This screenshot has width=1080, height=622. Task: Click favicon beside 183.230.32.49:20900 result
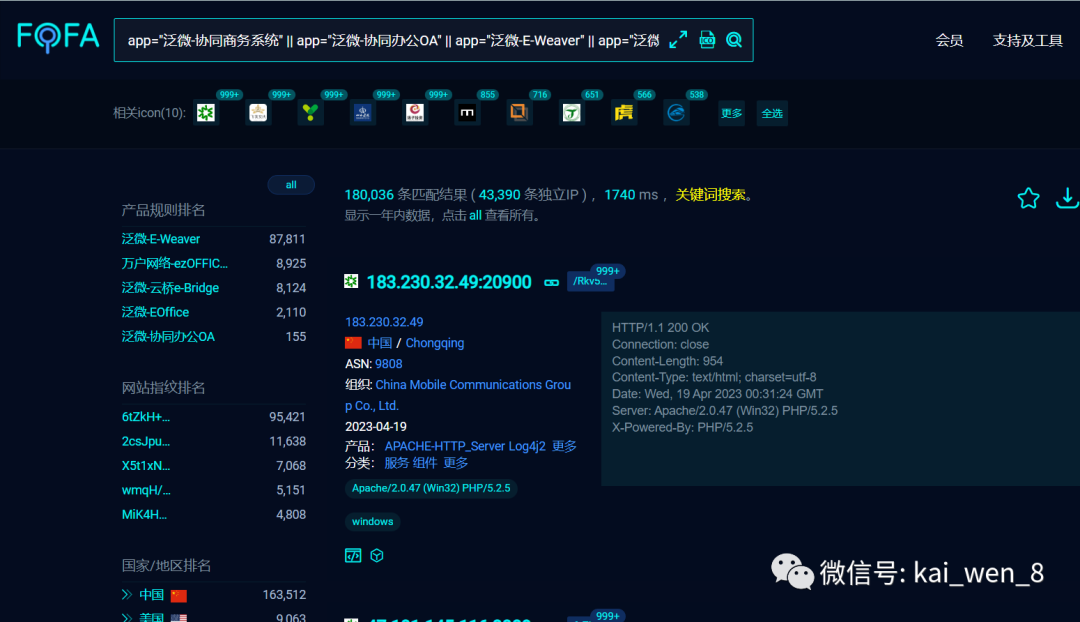(x=351, y=281)
